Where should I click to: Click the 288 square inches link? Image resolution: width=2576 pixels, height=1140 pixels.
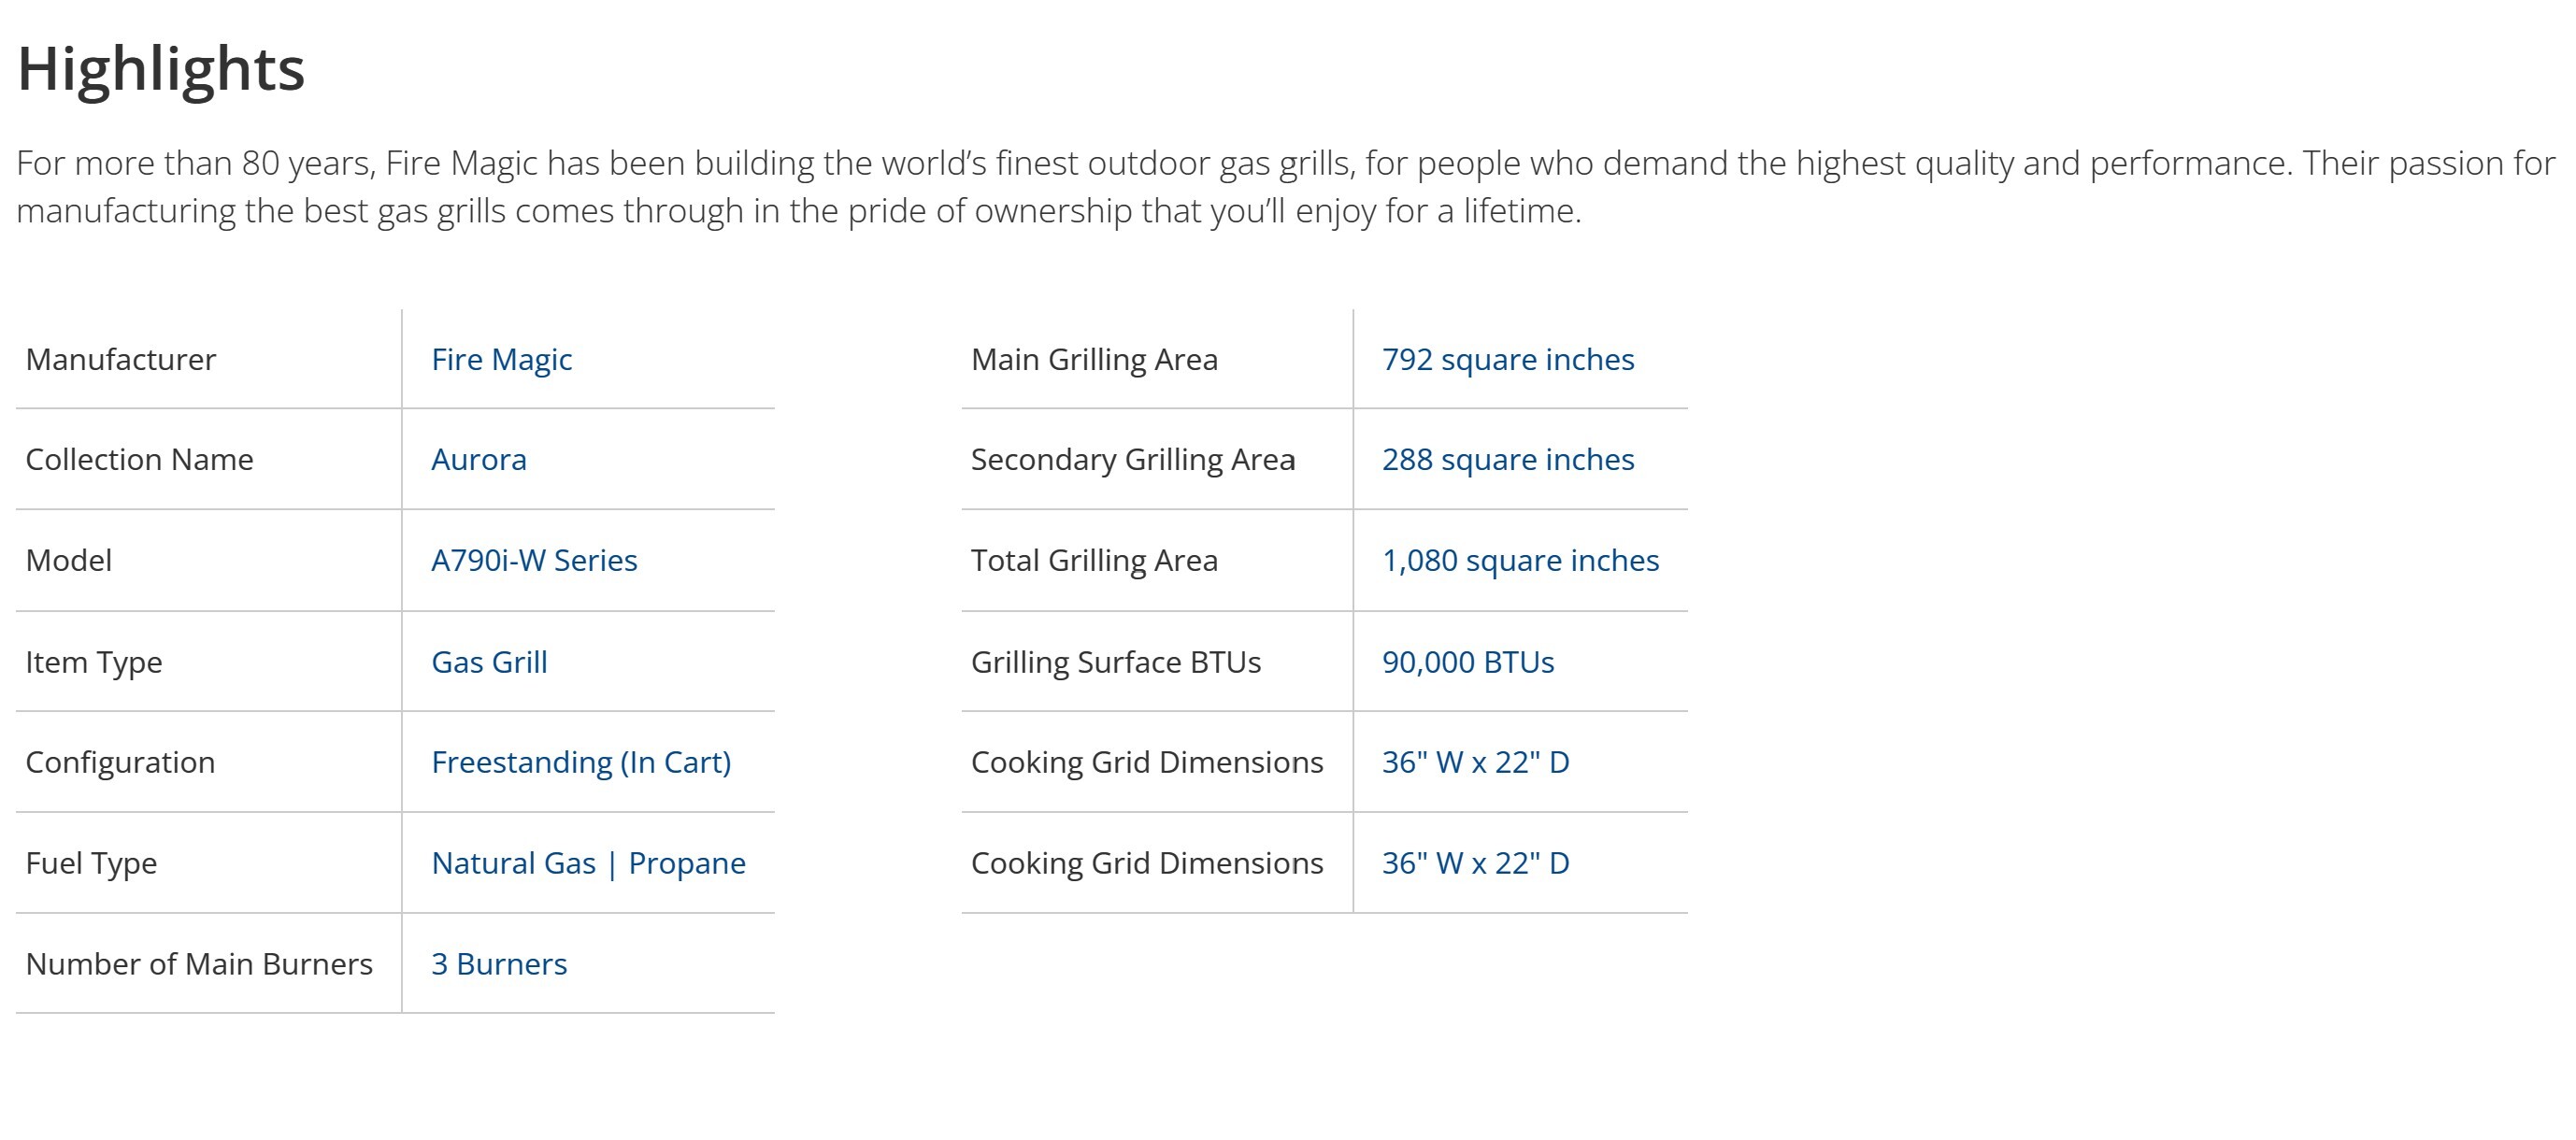(1507, 459)
